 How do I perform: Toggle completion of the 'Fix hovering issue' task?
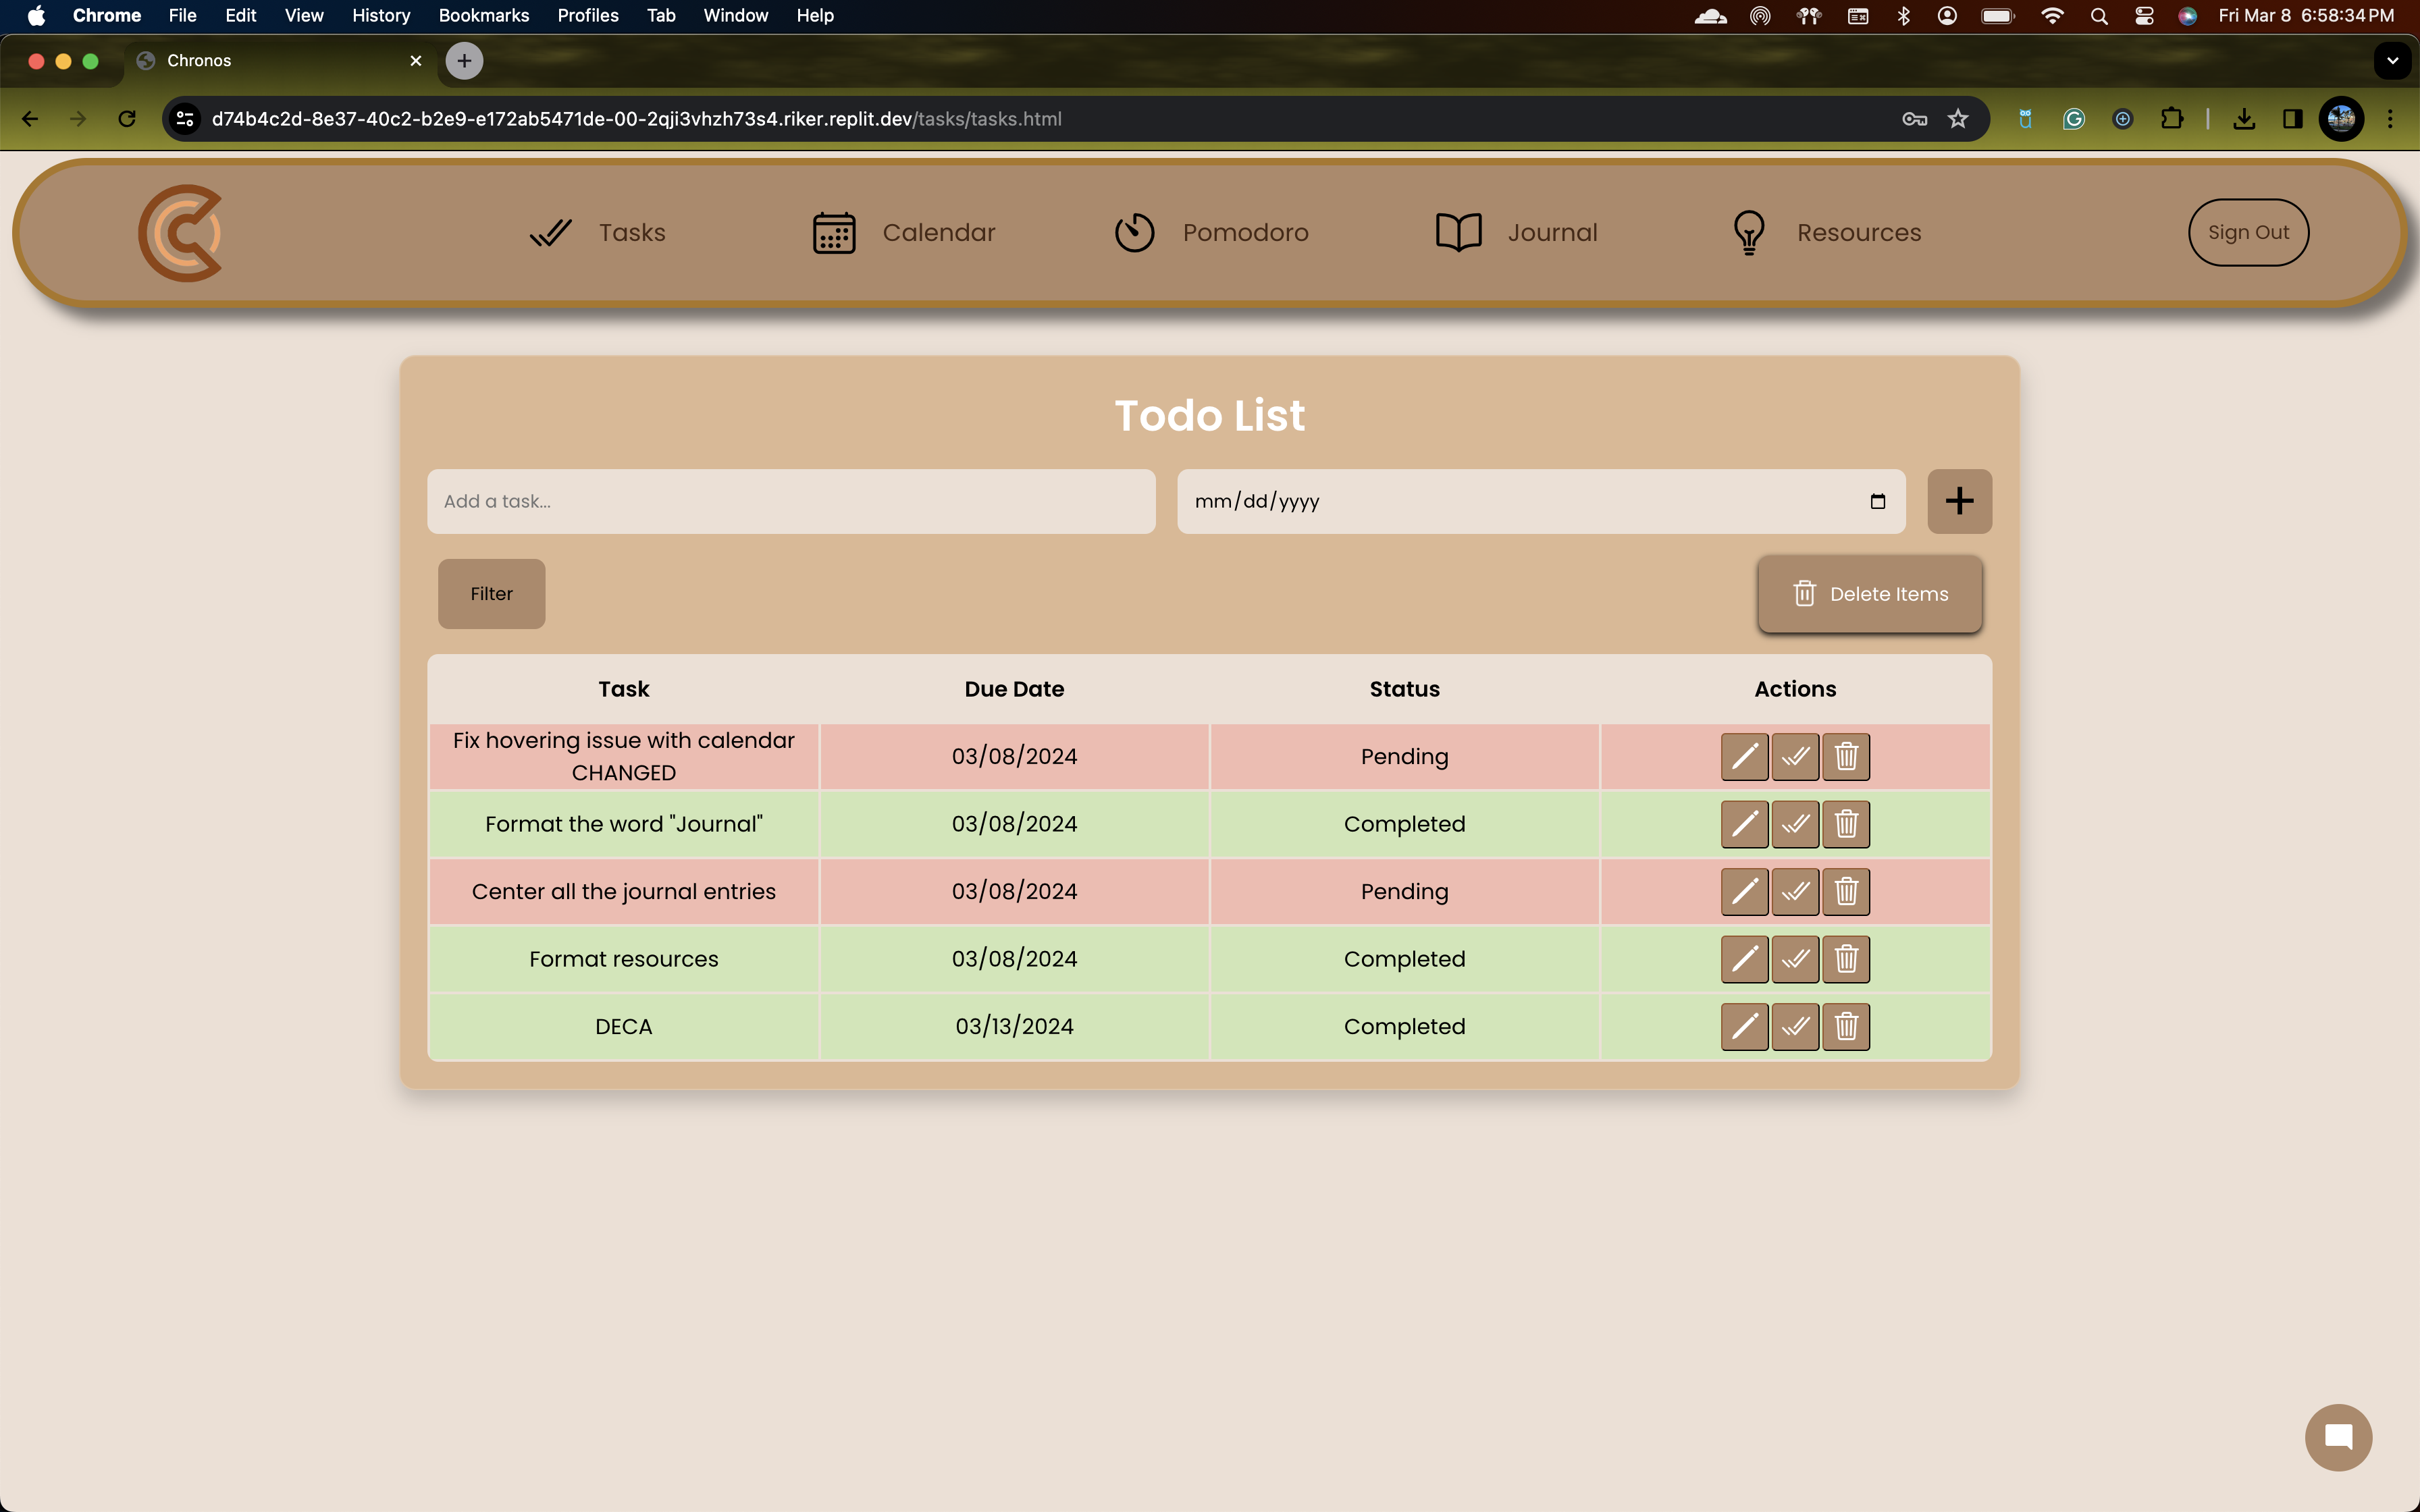click(1795, 756)
